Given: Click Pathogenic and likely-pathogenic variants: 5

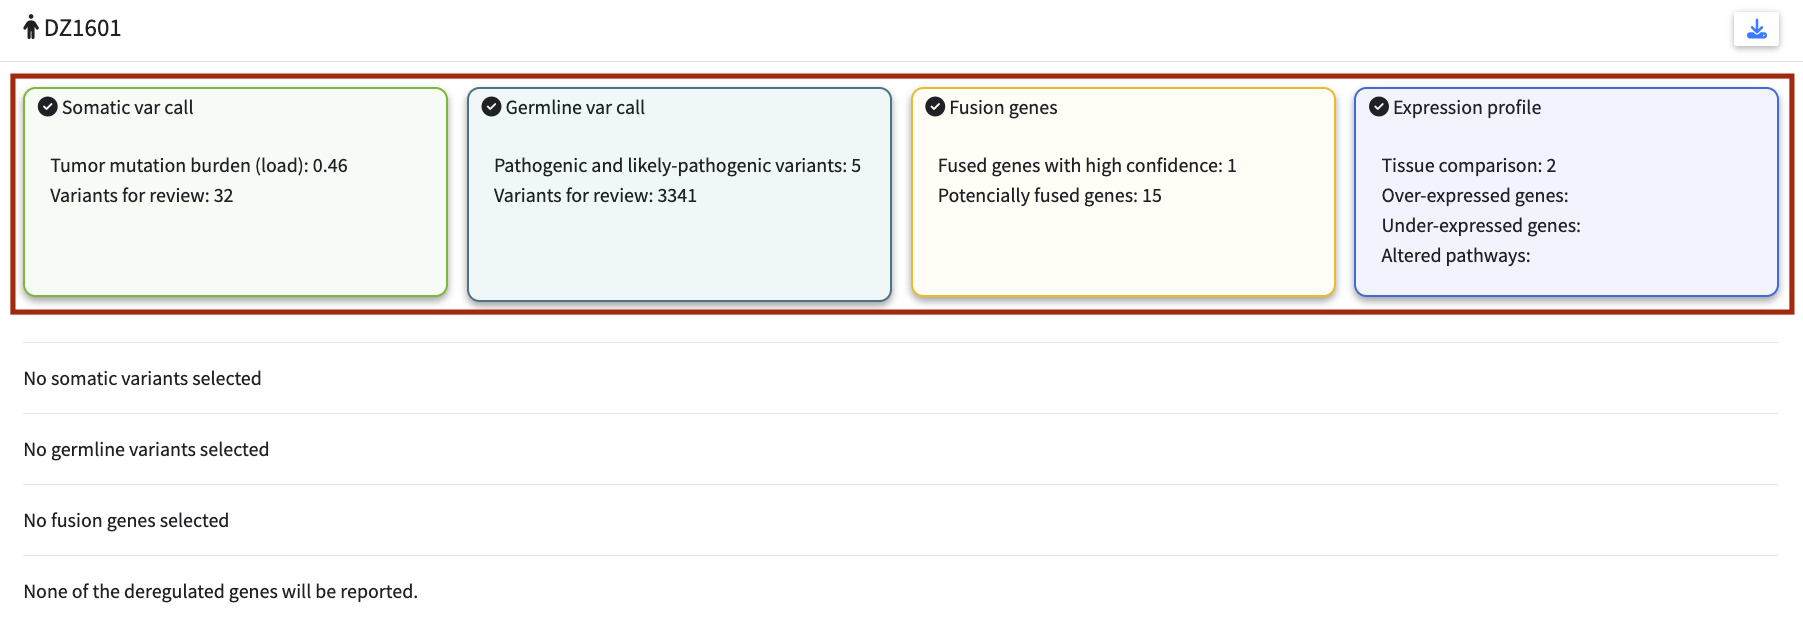Looking at the screenshot, I should (677, 166).
